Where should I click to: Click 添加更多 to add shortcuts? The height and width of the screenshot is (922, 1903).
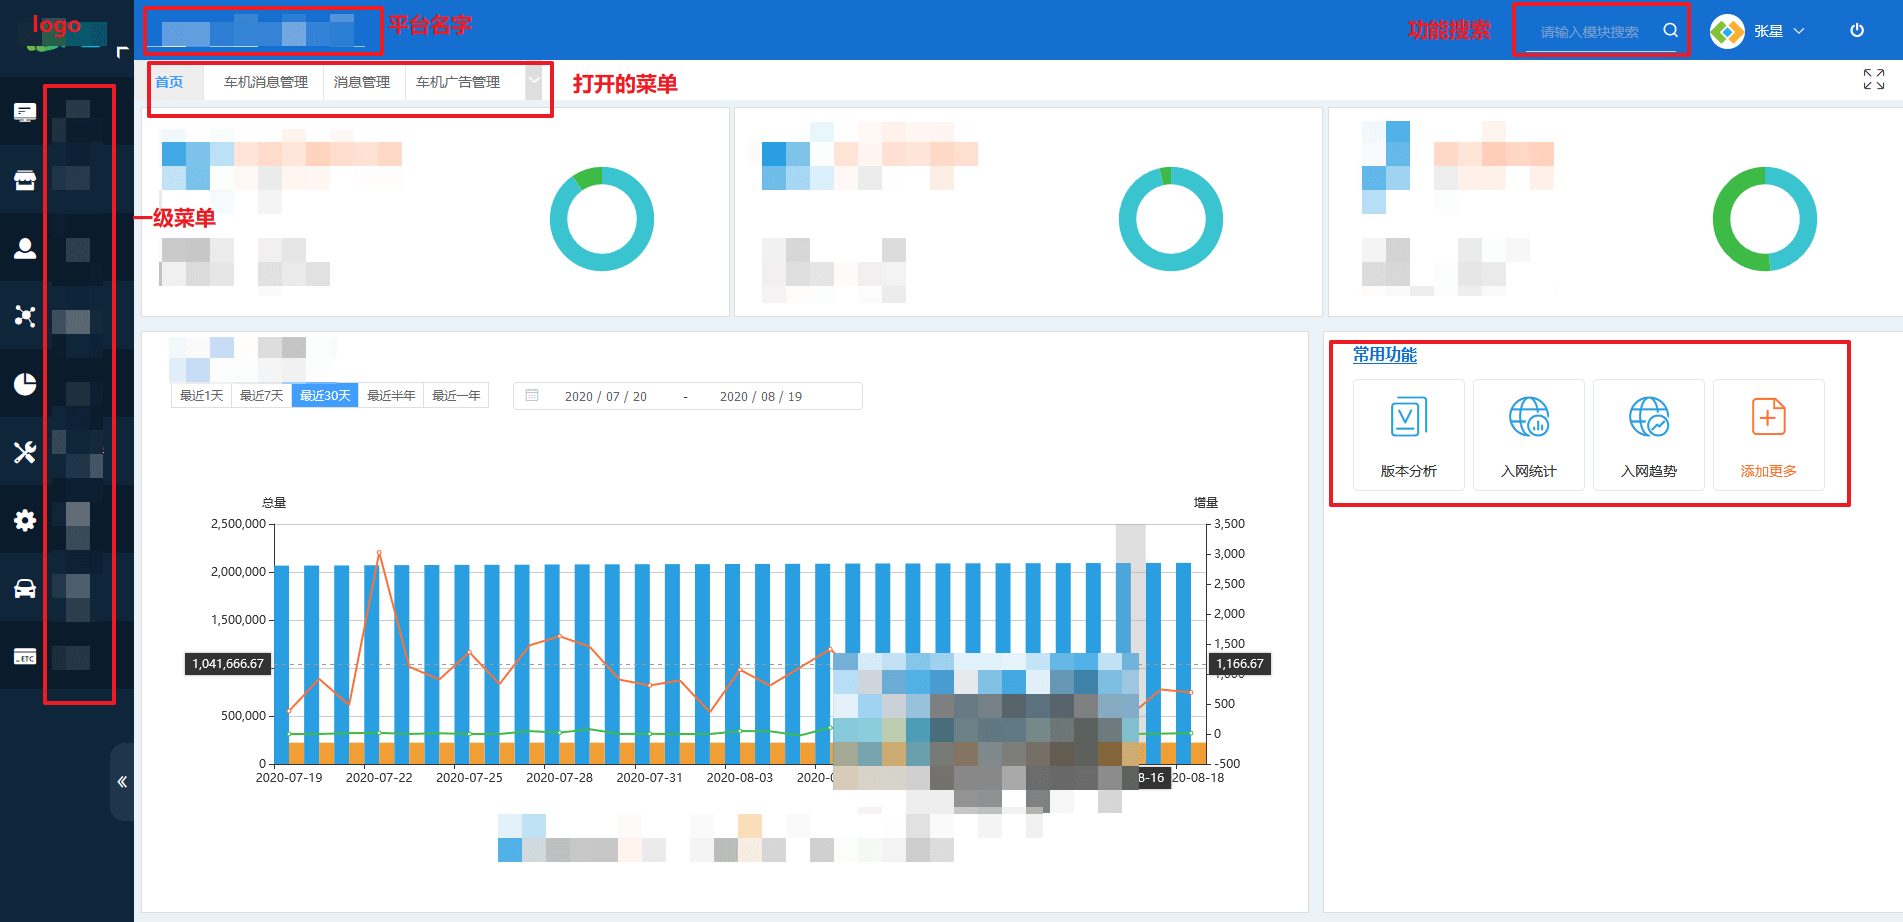(1769, 435)
